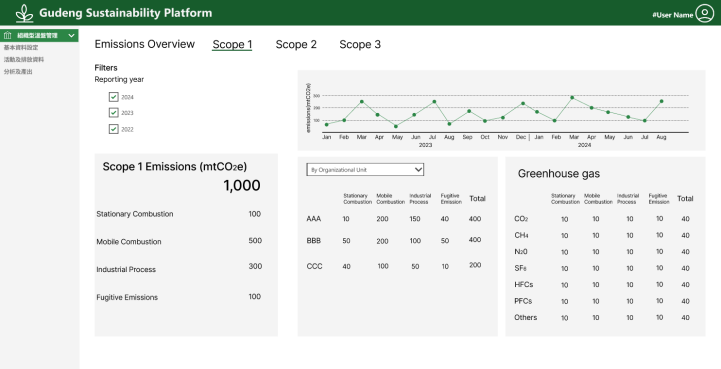The width and height of the screenshot is (721, 369).
Task: Select the Stationary Combustion row label
Action: [135, 214]
